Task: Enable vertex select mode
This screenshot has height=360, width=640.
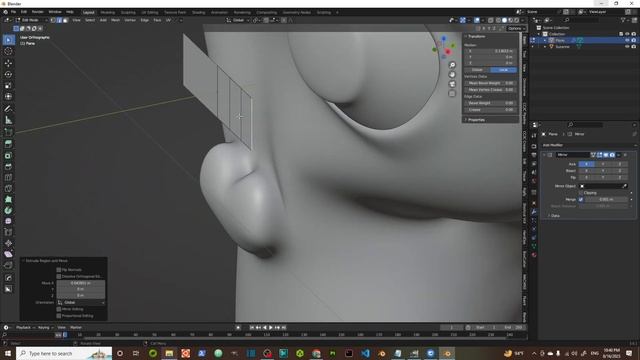Action: (53, 20)
